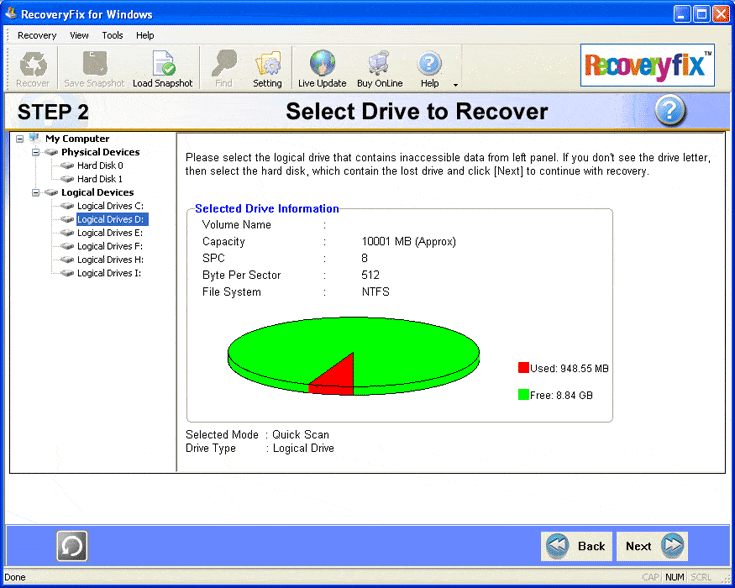Collapse the Logical Devices node
Screen dimensions: 735x588
pos(36,193)
